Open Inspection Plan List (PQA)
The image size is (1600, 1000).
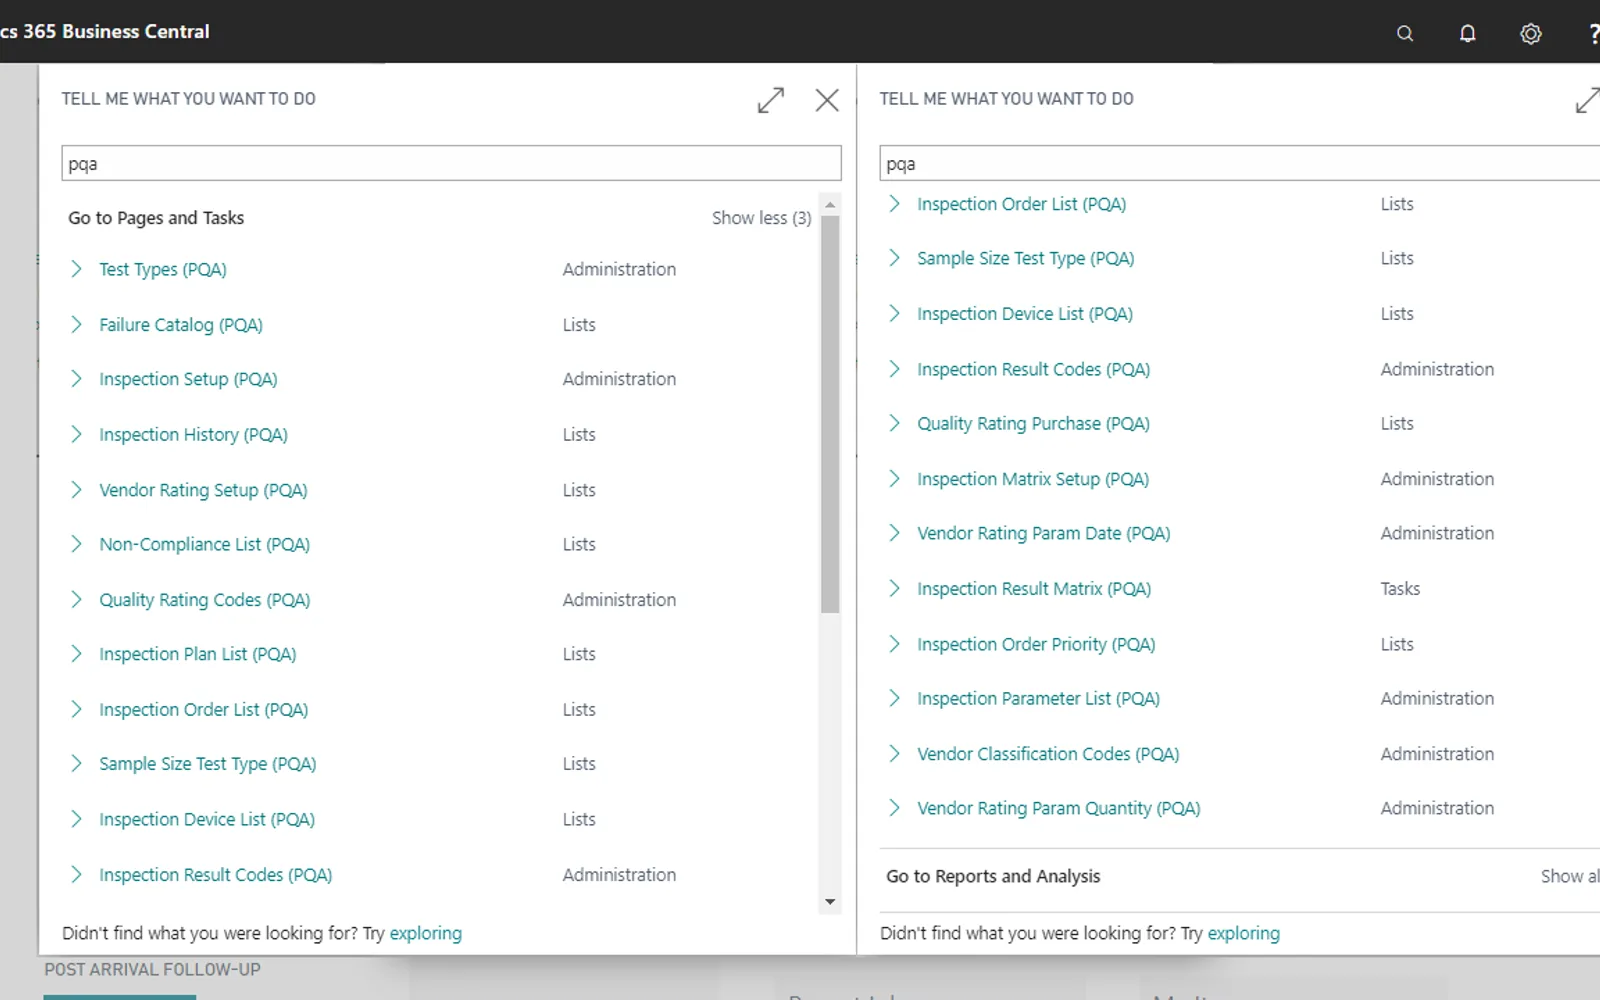tap(197, 654)
